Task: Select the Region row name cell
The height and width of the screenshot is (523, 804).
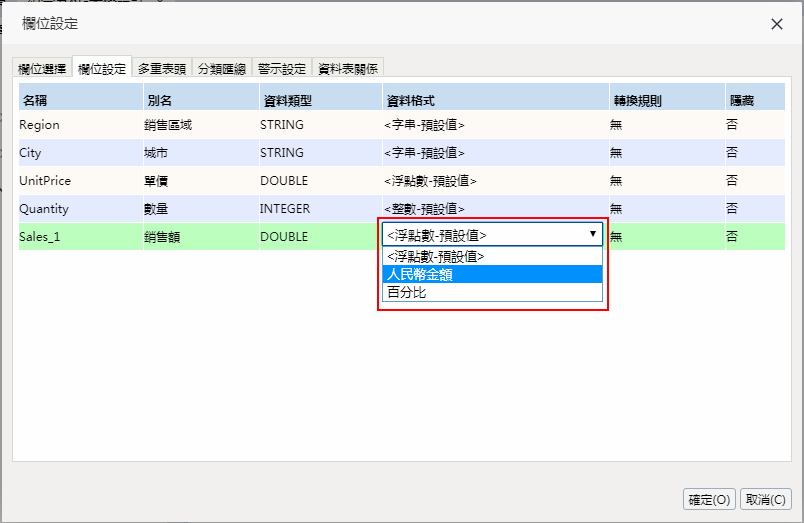Action: 40,125
